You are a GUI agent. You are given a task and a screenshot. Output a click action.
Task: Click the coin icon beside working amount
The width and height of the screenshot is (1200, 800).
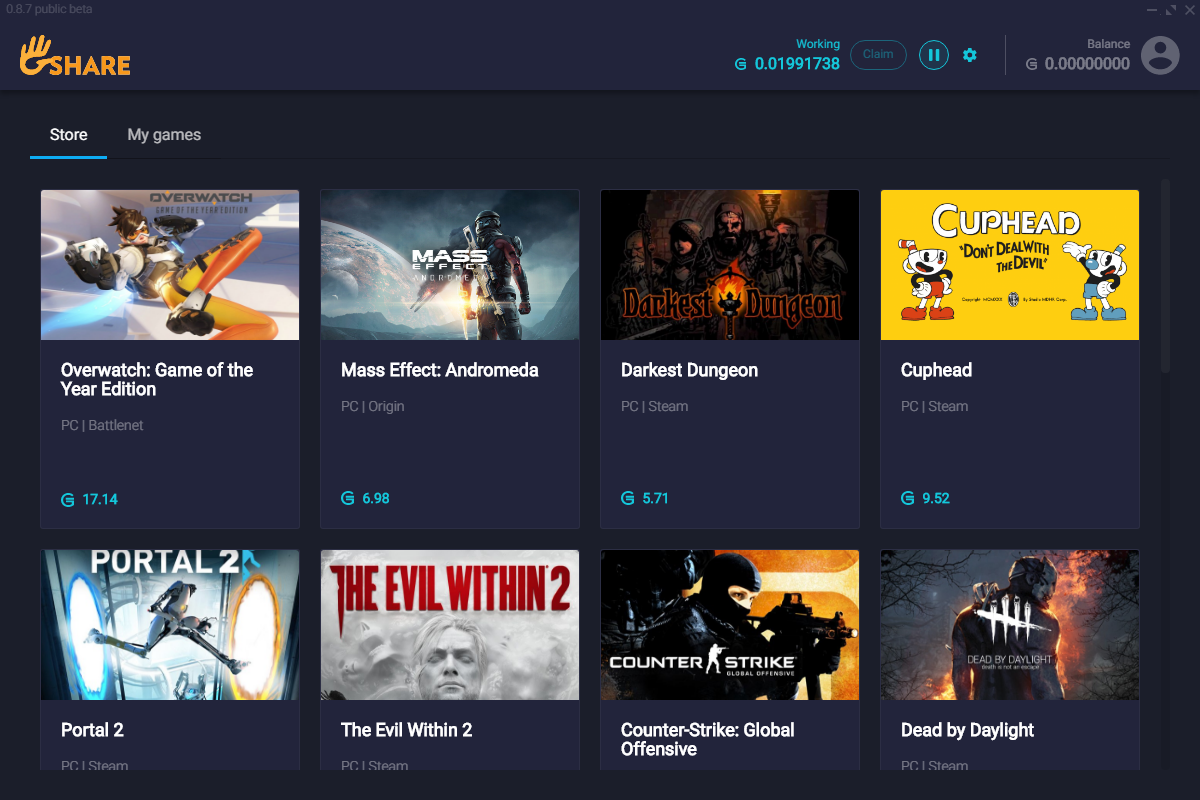[x=741, y=64]
